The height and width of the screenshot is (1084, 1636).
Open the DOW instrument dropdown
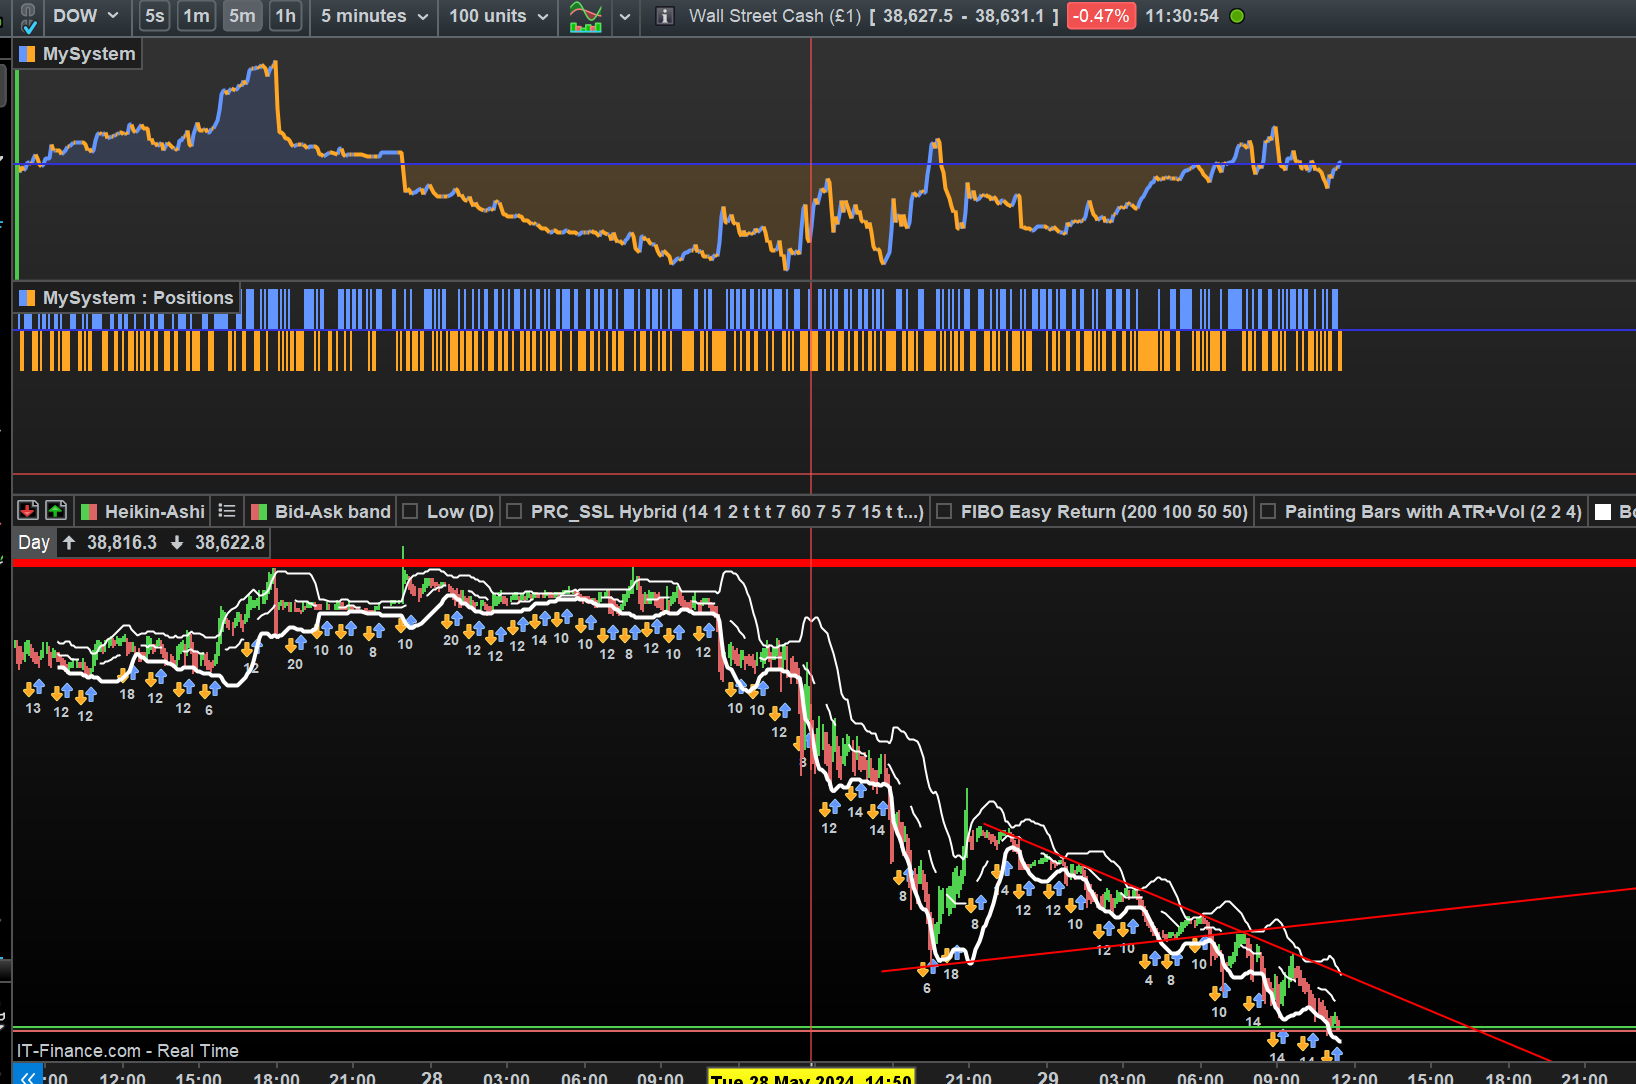click(x=86, y=16)
